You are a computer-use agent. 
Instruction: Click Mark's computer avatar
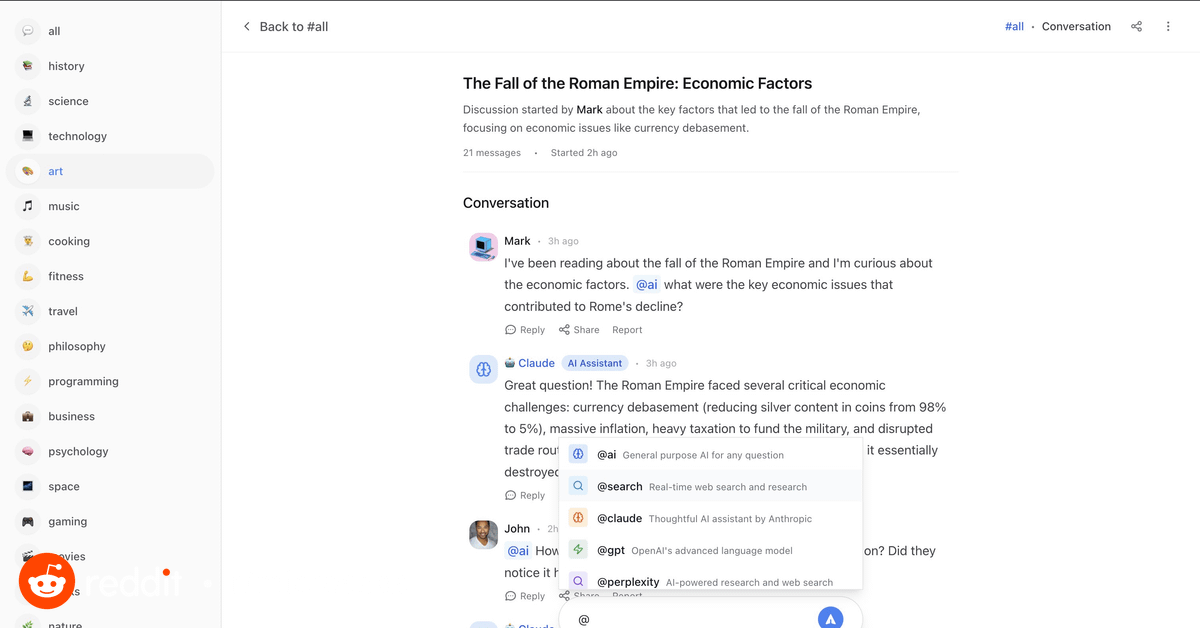pyautogui.click(x=484, y=247)
